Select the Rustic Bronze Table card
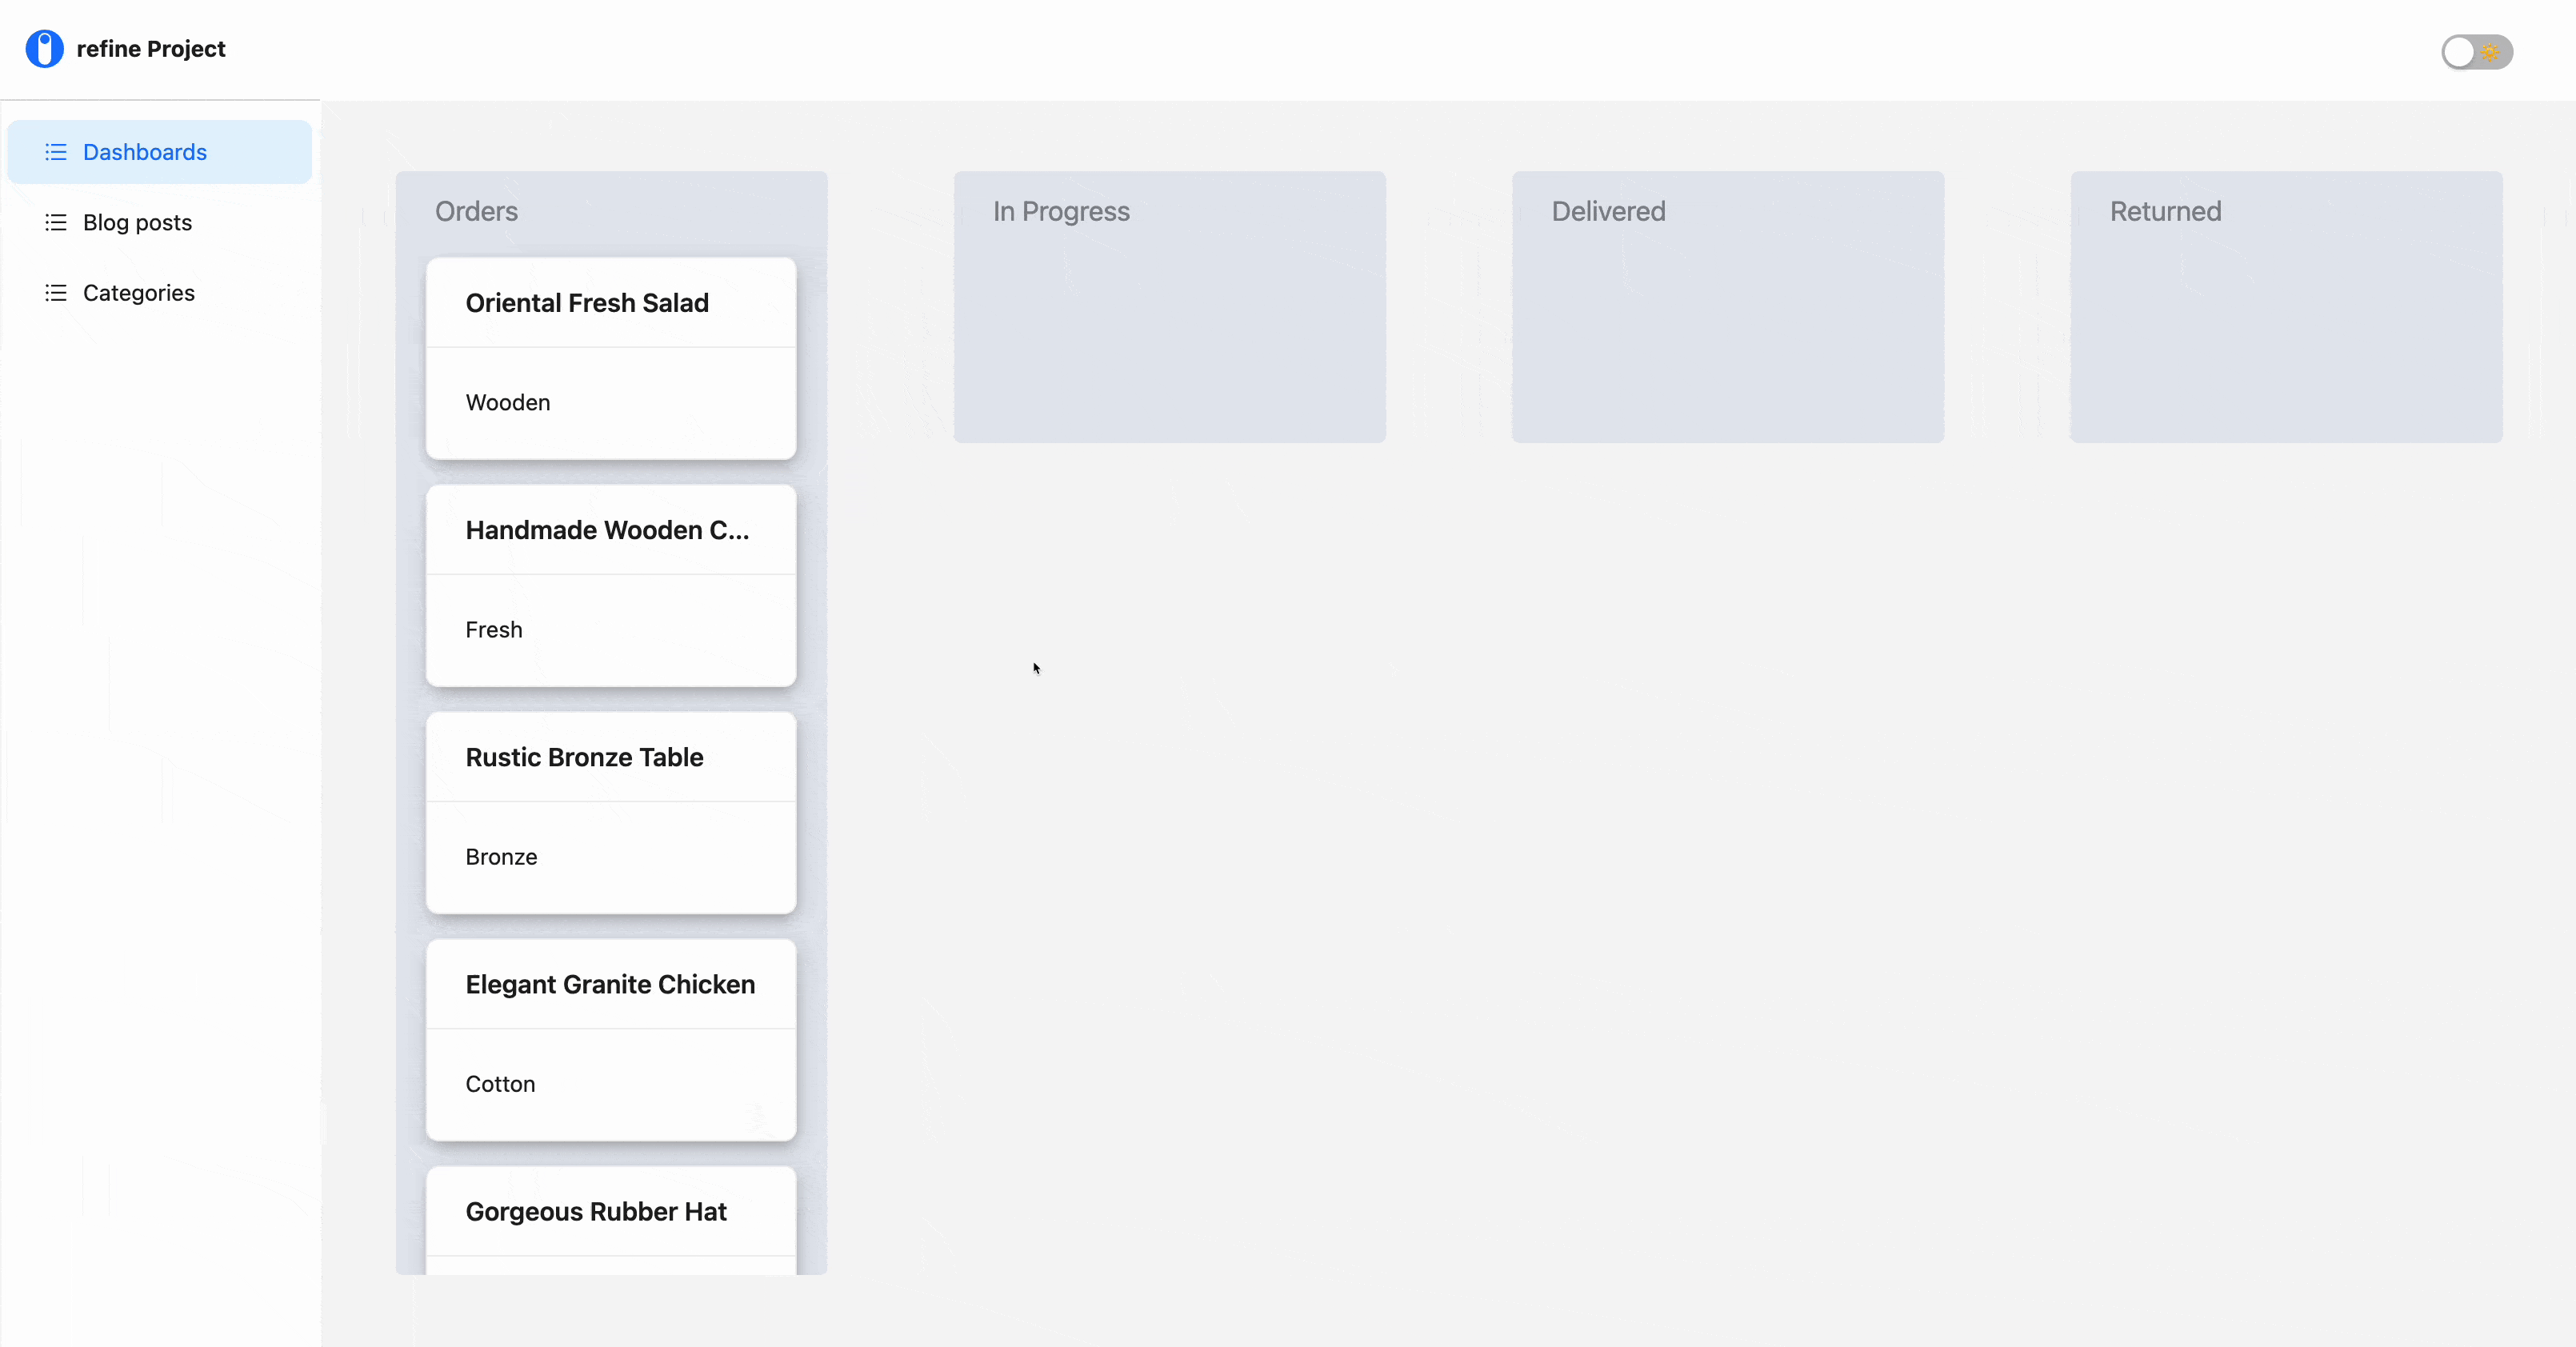This screenshot has width=2576, height=1347. [x=610, y=812]
